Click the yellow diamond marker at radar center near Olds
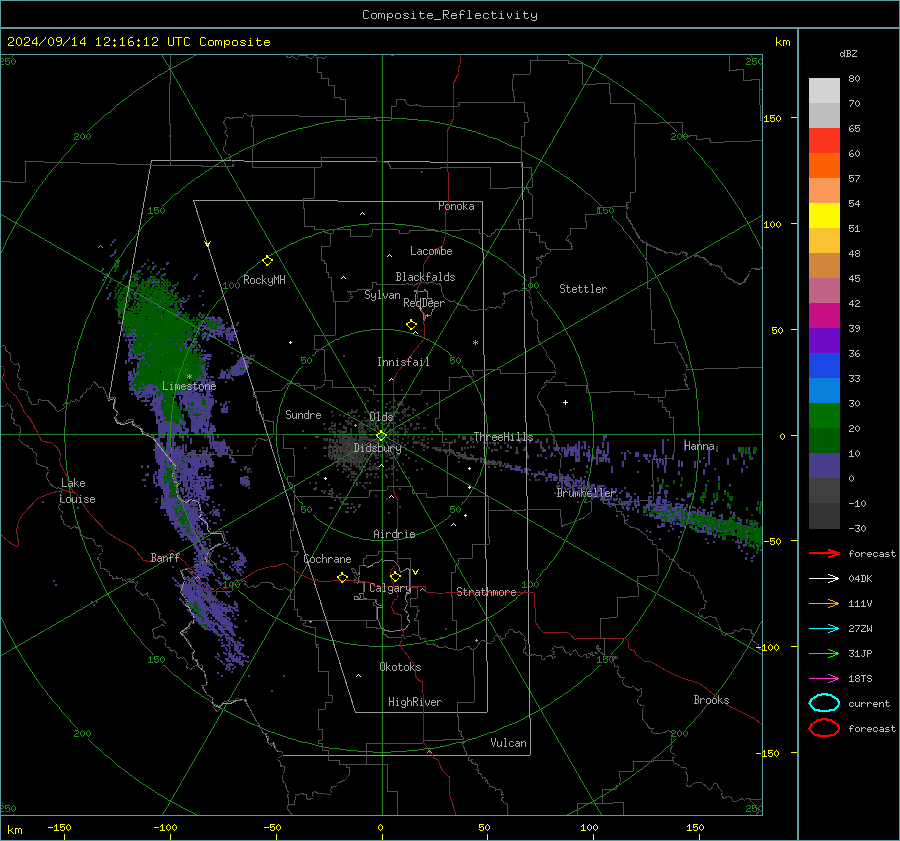The height and width of the screenshot is (841, 900). (x=381, y=435)
